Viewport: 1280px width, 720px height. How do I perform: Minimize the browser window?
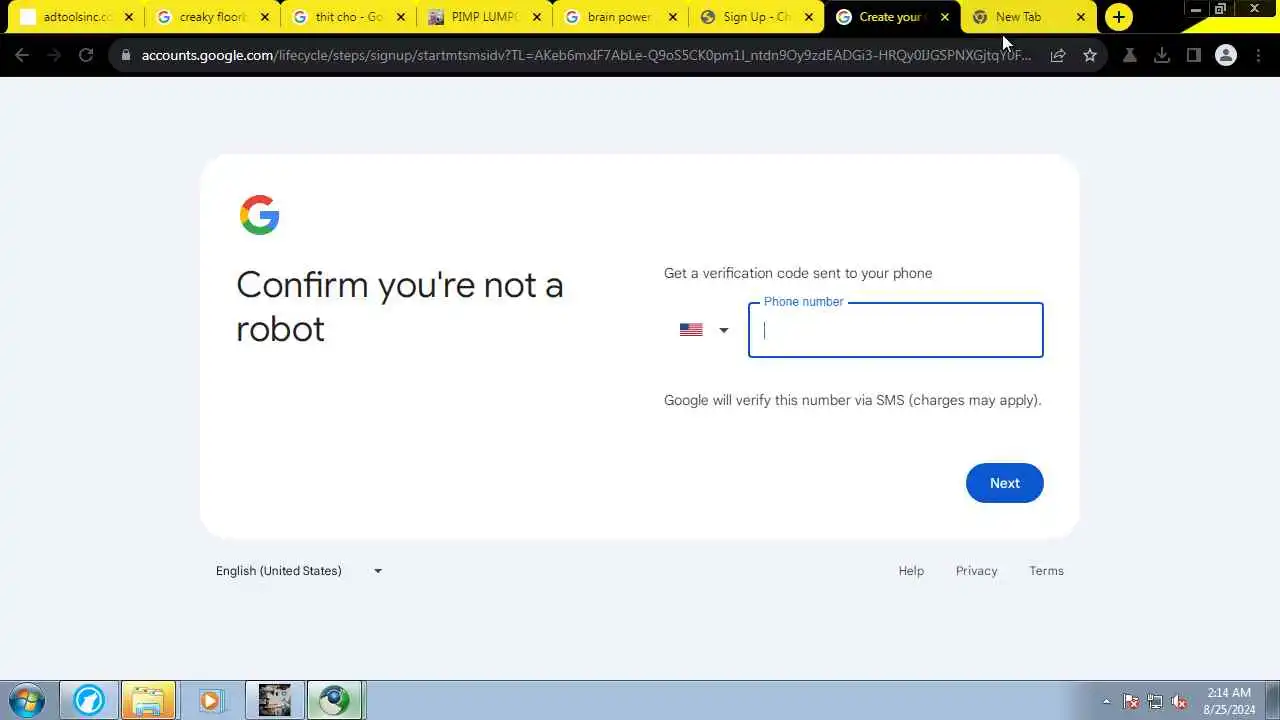1195,9
